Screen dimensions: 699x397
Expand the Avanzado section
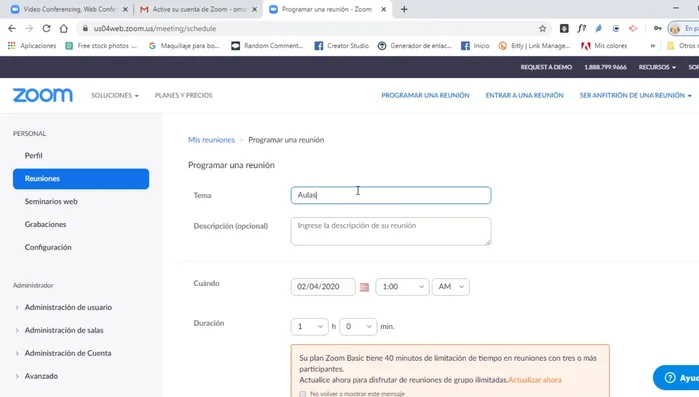click(x=41, y=376)
